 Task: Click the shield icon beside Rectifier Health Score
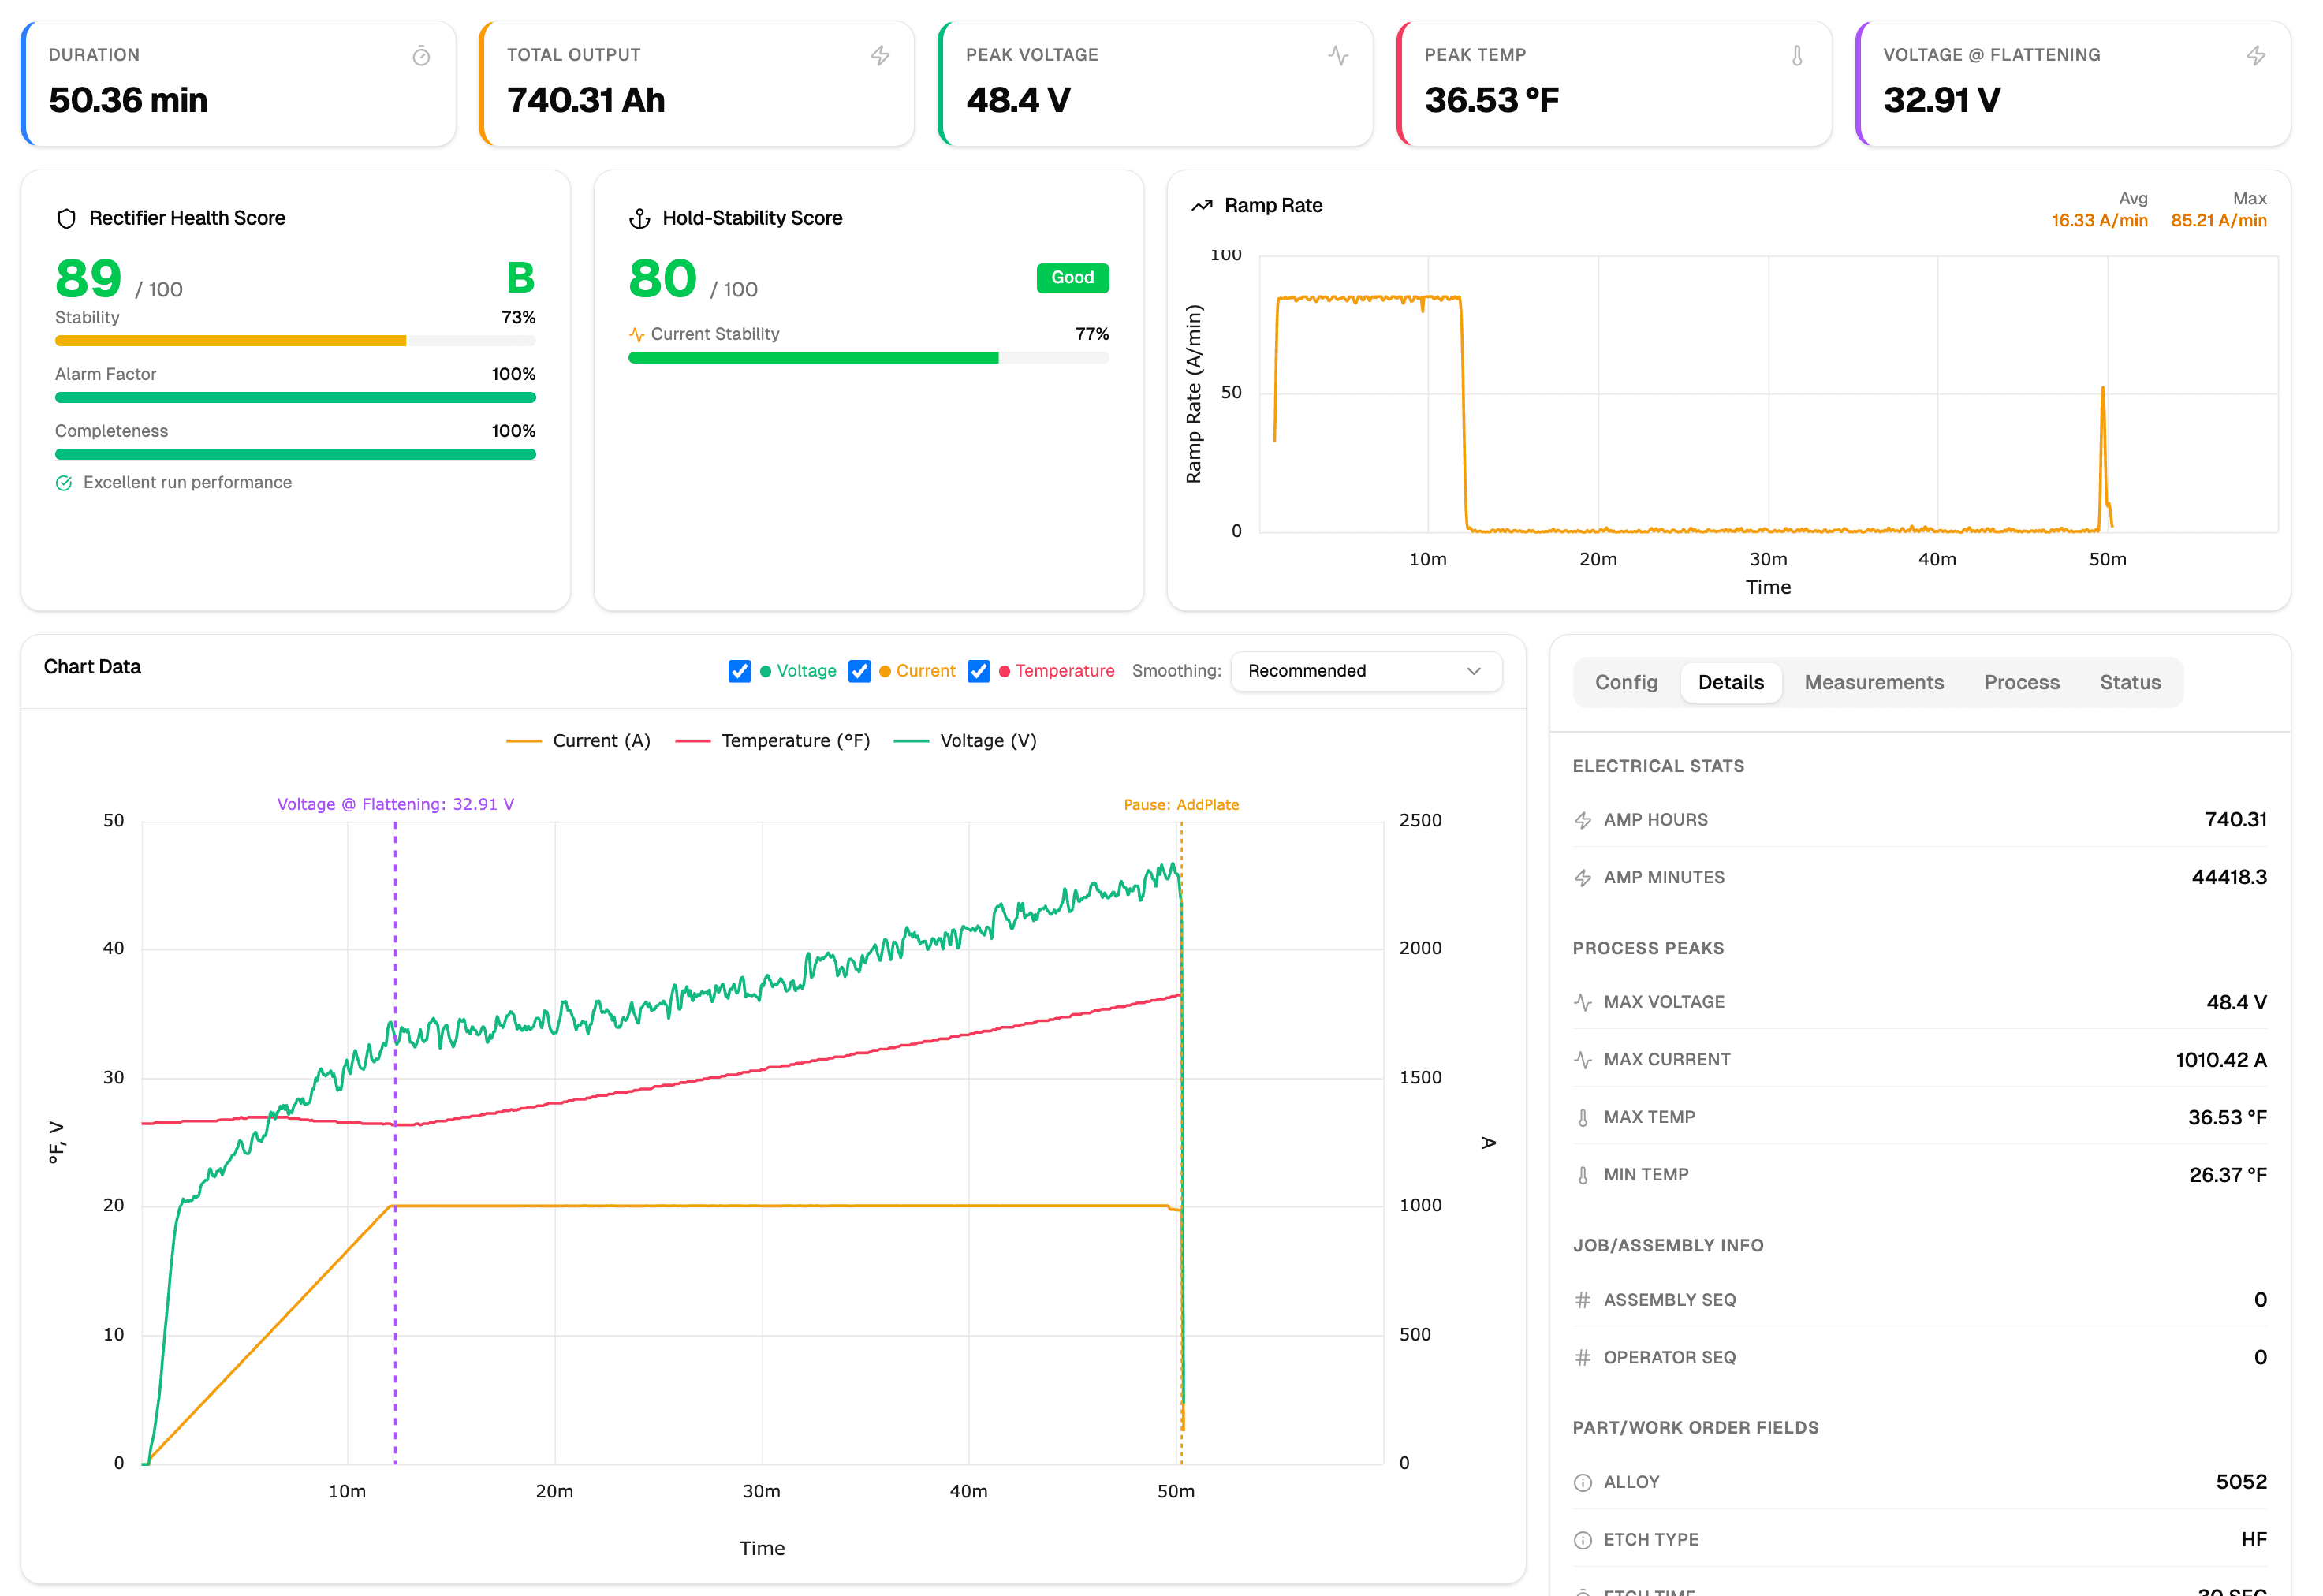point(66,218)
